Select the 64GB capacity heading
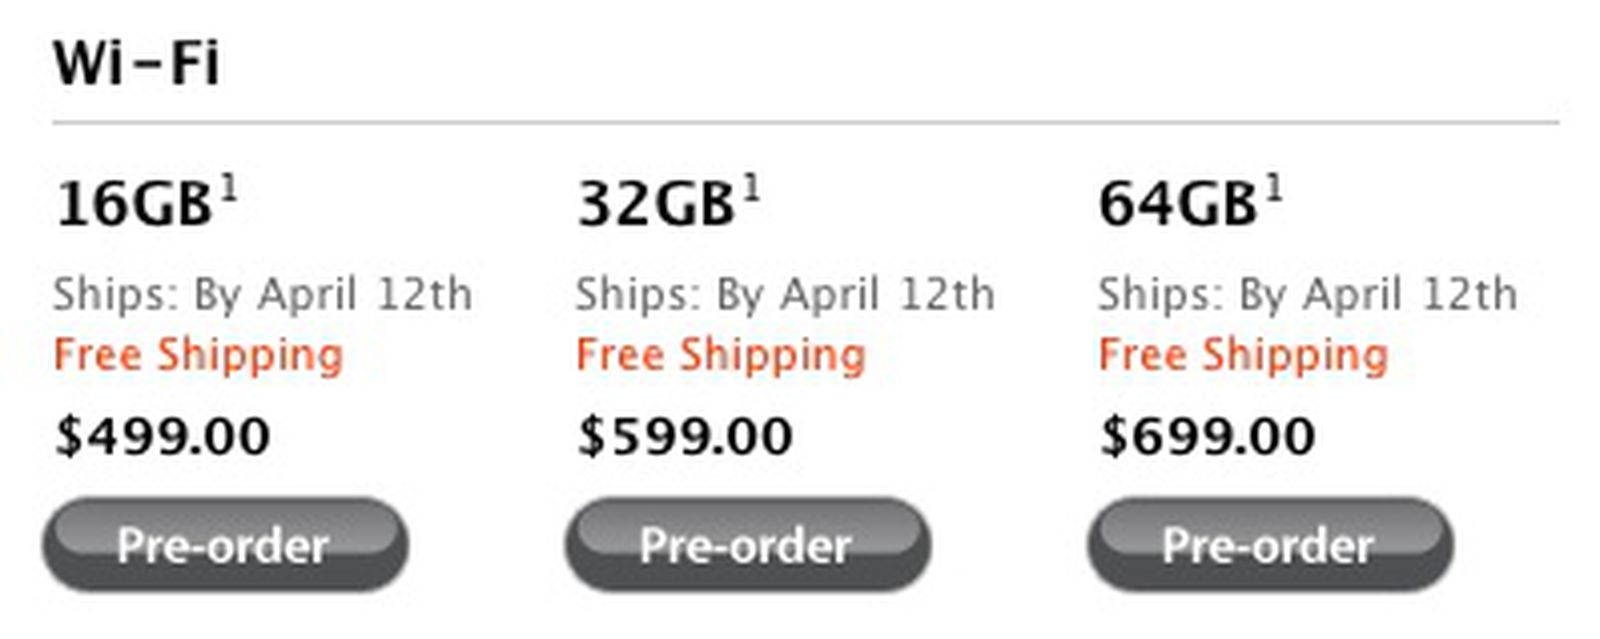Screen dimensions: 1600x639 1178,204
